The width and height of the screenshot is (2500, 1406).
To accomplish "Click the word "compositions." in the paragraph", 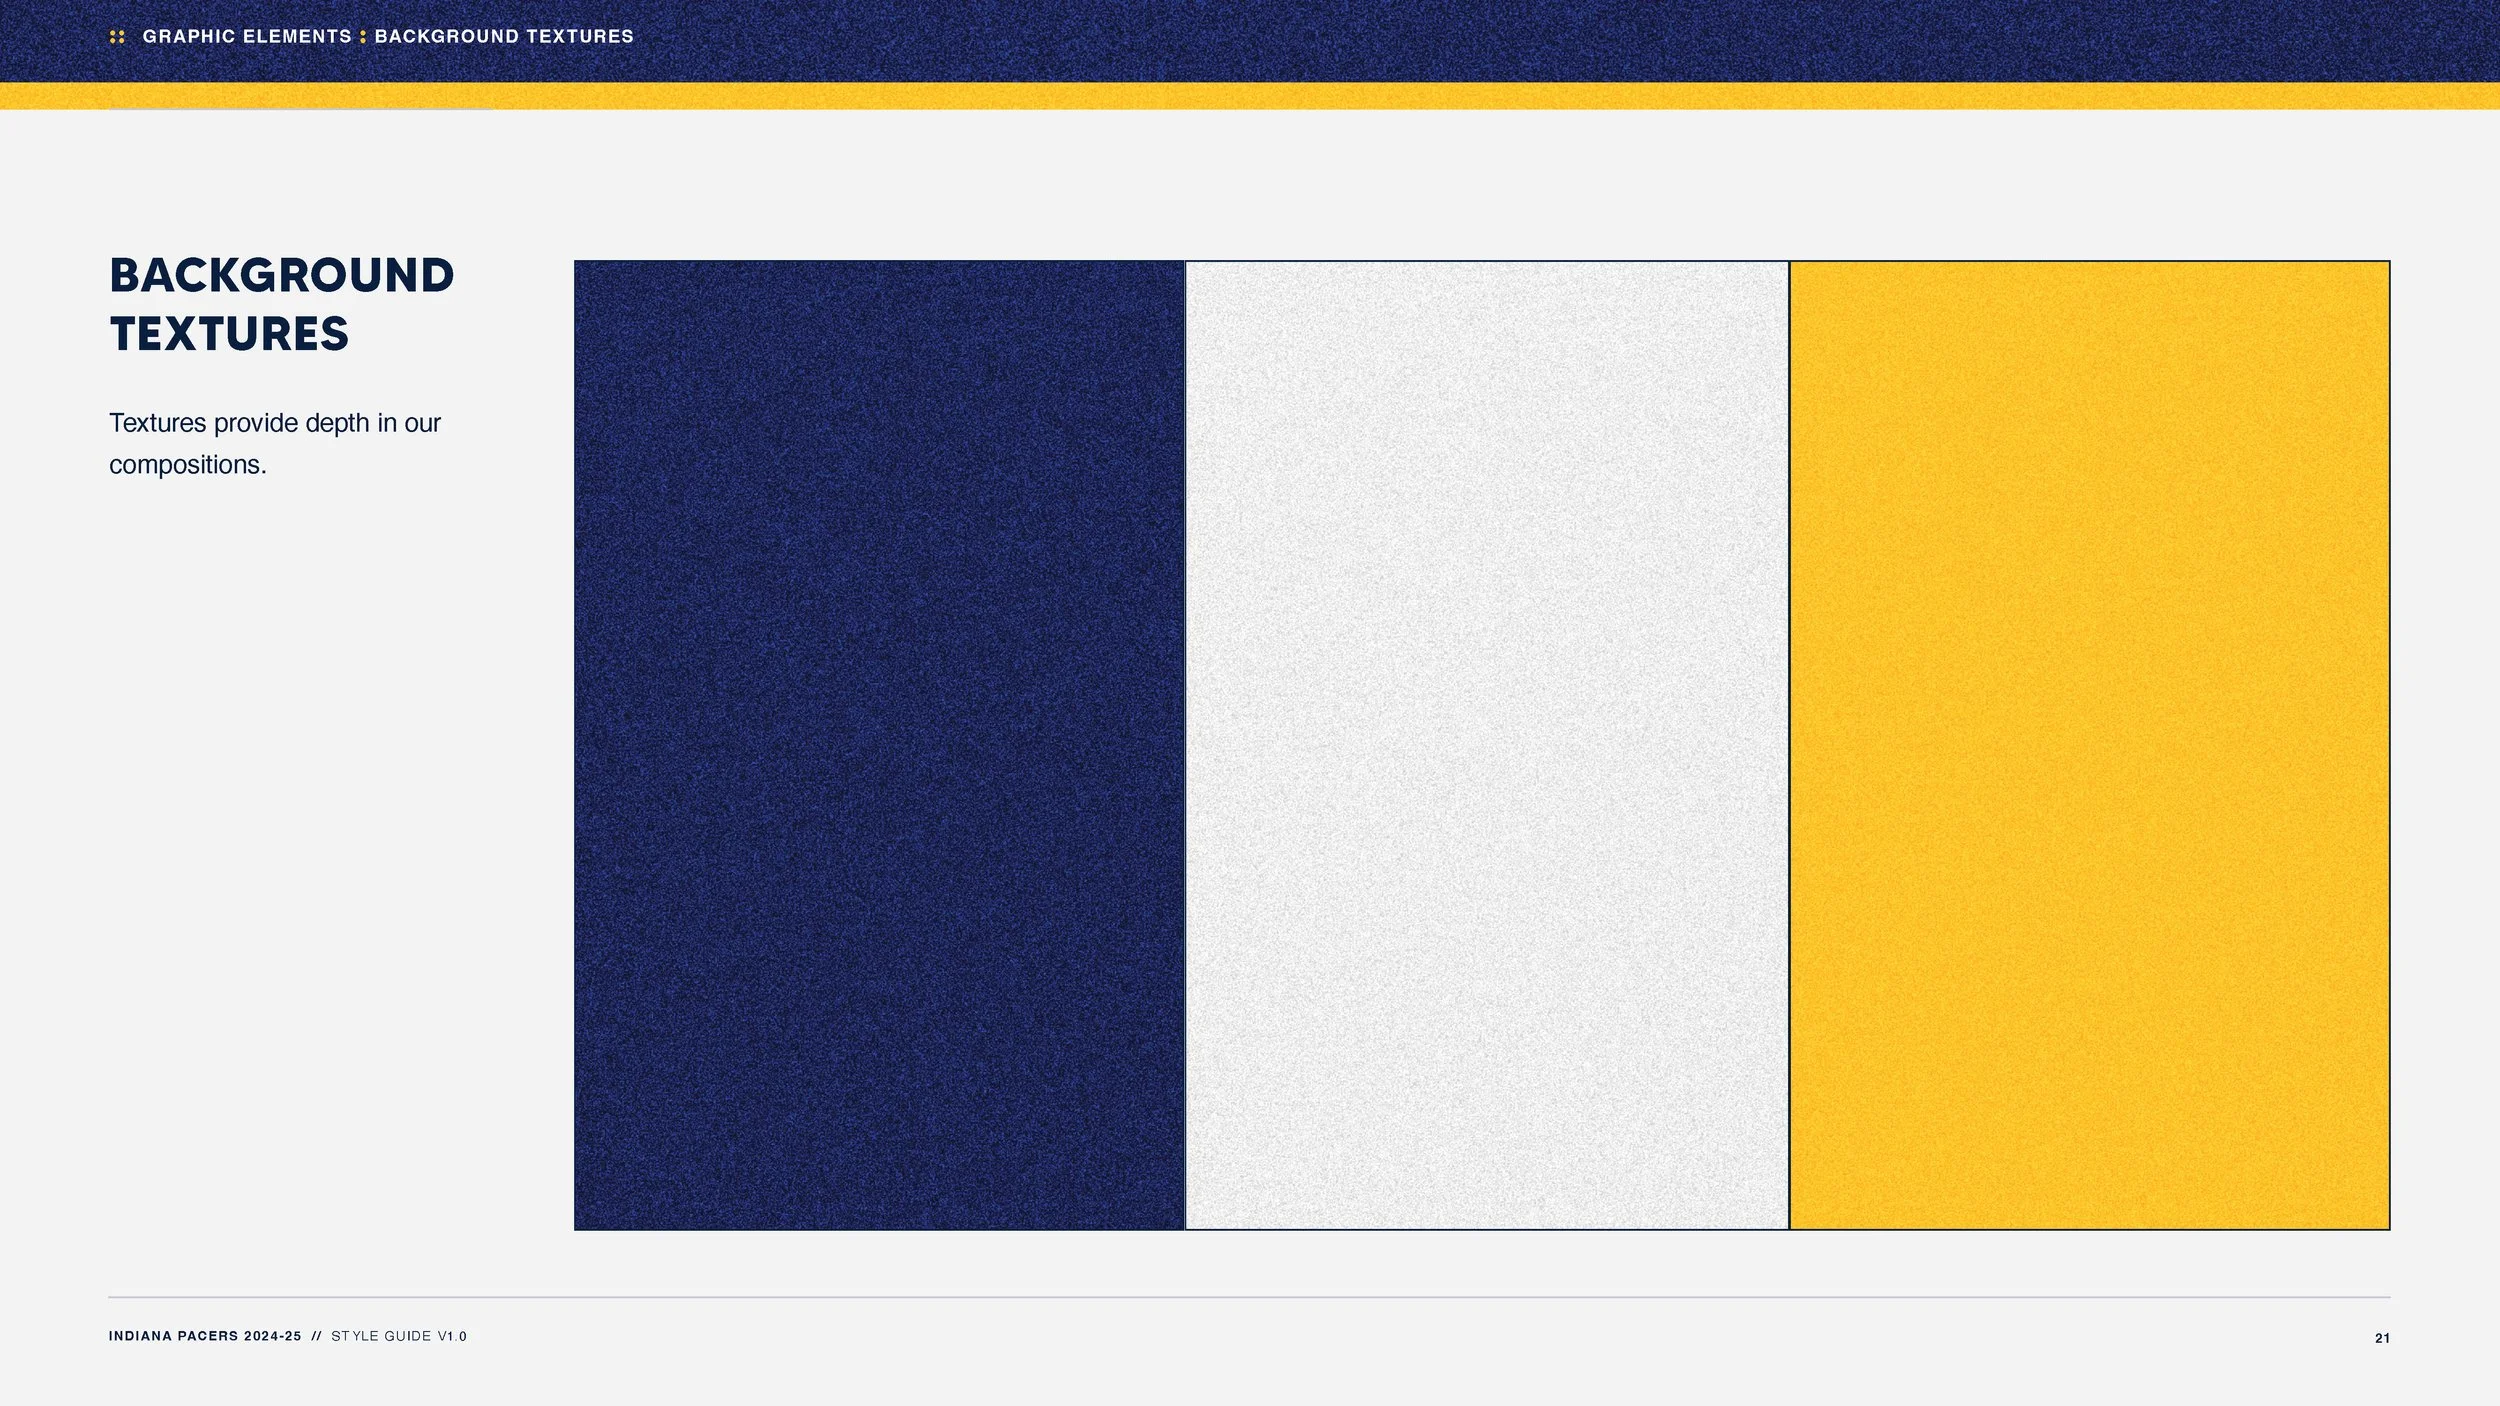I will (x=188, y=465).
